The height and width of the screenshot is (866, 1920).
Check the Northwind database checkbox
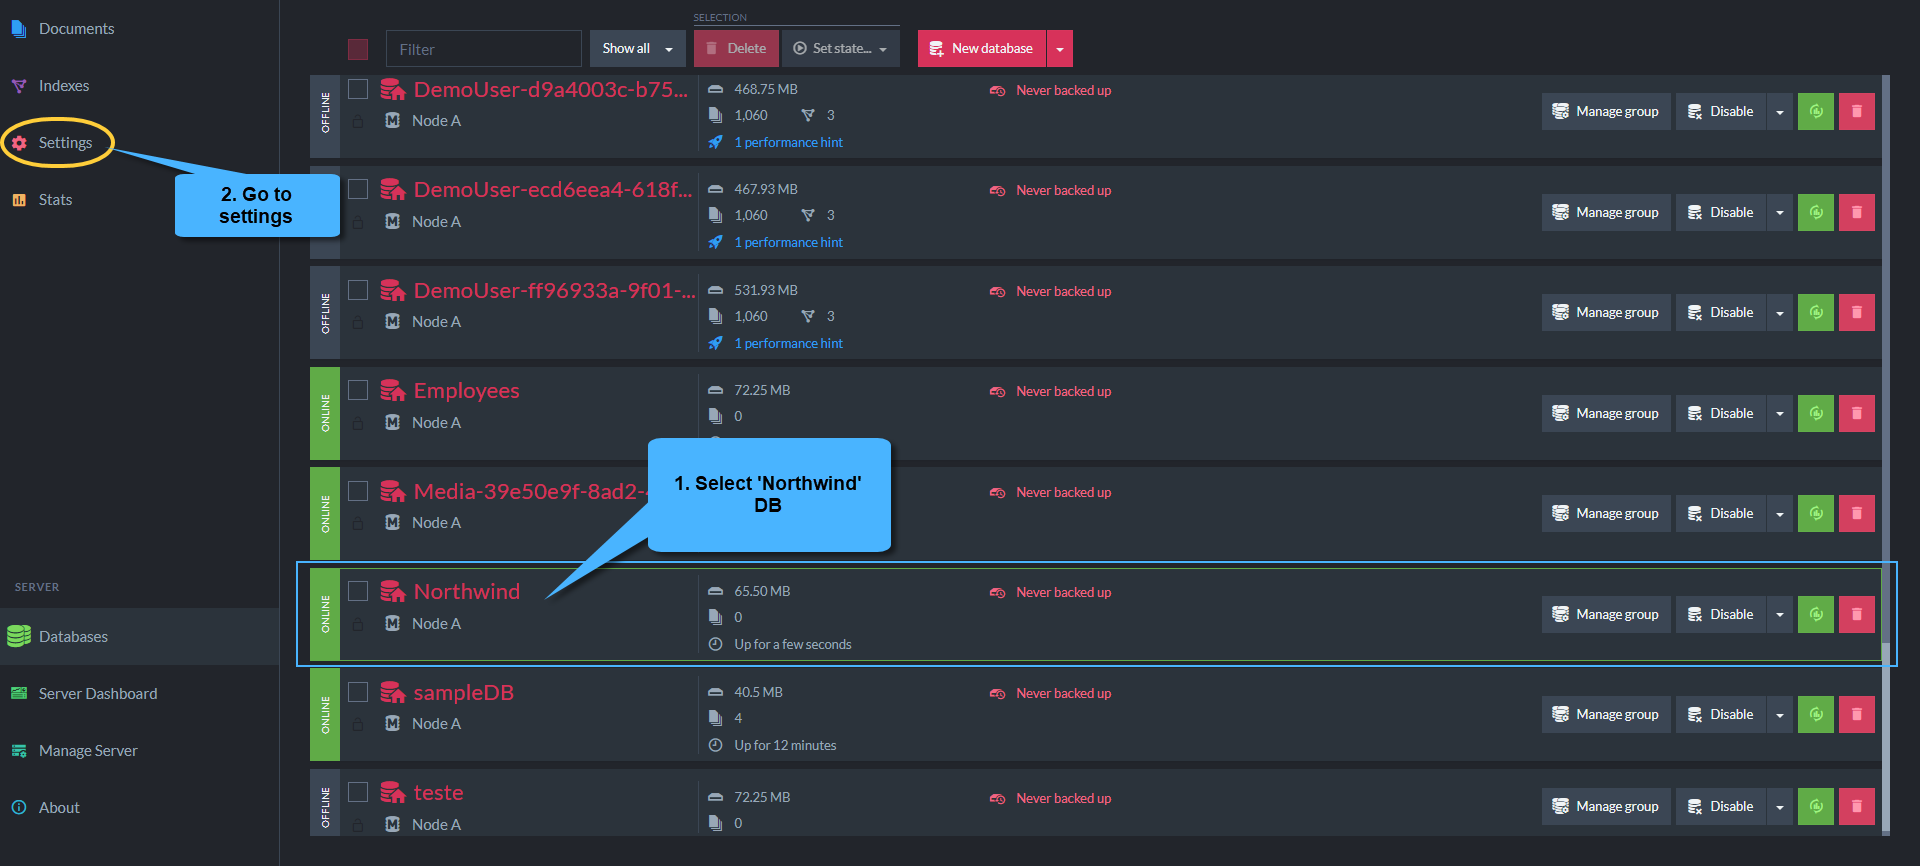(x=358, y=591)
